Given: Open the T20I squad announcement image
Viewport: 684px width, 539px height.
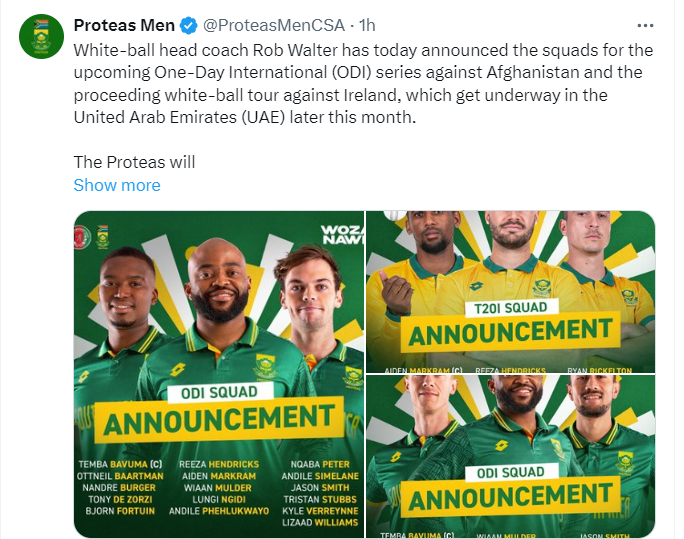Looking at the screenshot, I should point(510,292).
